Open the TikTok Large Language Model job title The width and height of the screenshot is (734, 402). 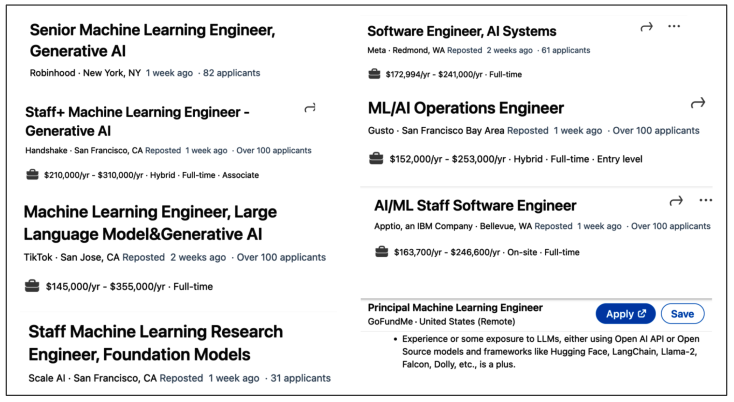[150, 223]
